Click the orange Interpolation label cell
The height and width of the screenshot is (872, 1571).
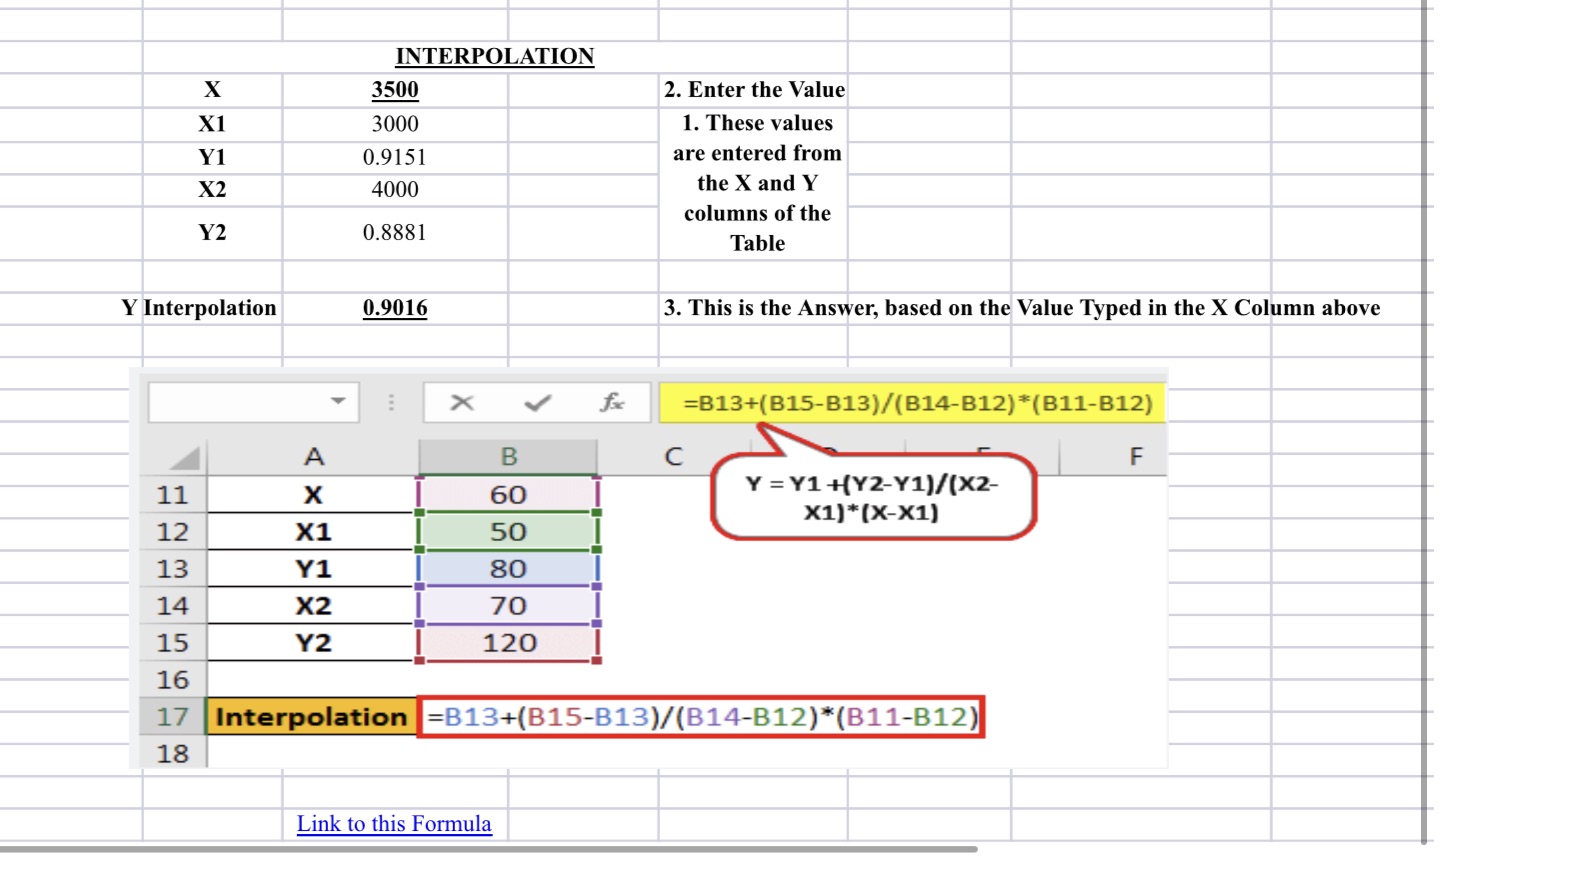[x=311, y=717]
